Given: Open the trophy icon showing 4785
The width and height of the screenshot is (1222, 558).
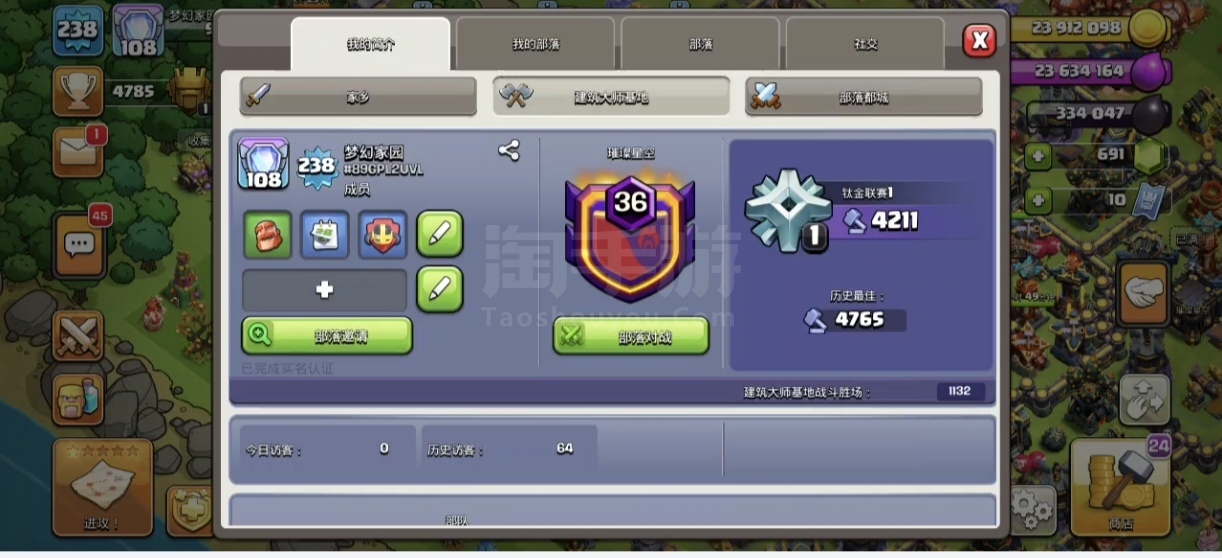Looking at the screenshot, I should [x=78, y=92].
